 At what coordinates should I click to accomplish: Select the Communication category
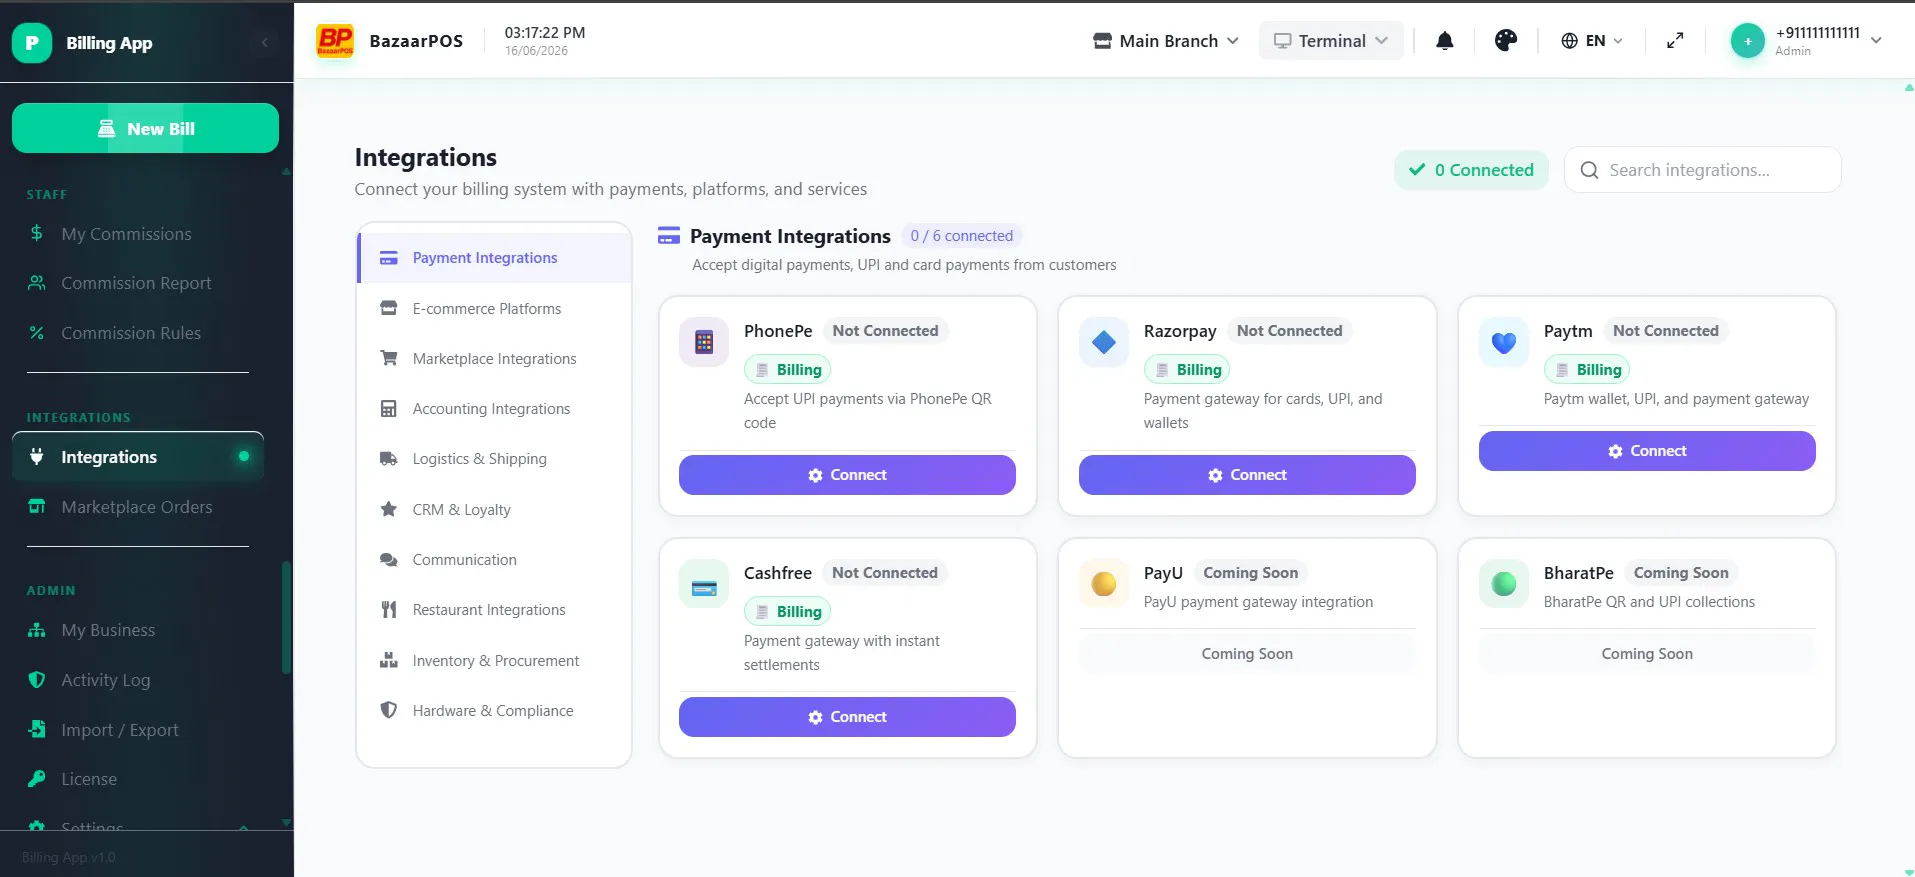pyautogui.click(x=494, y=560)
